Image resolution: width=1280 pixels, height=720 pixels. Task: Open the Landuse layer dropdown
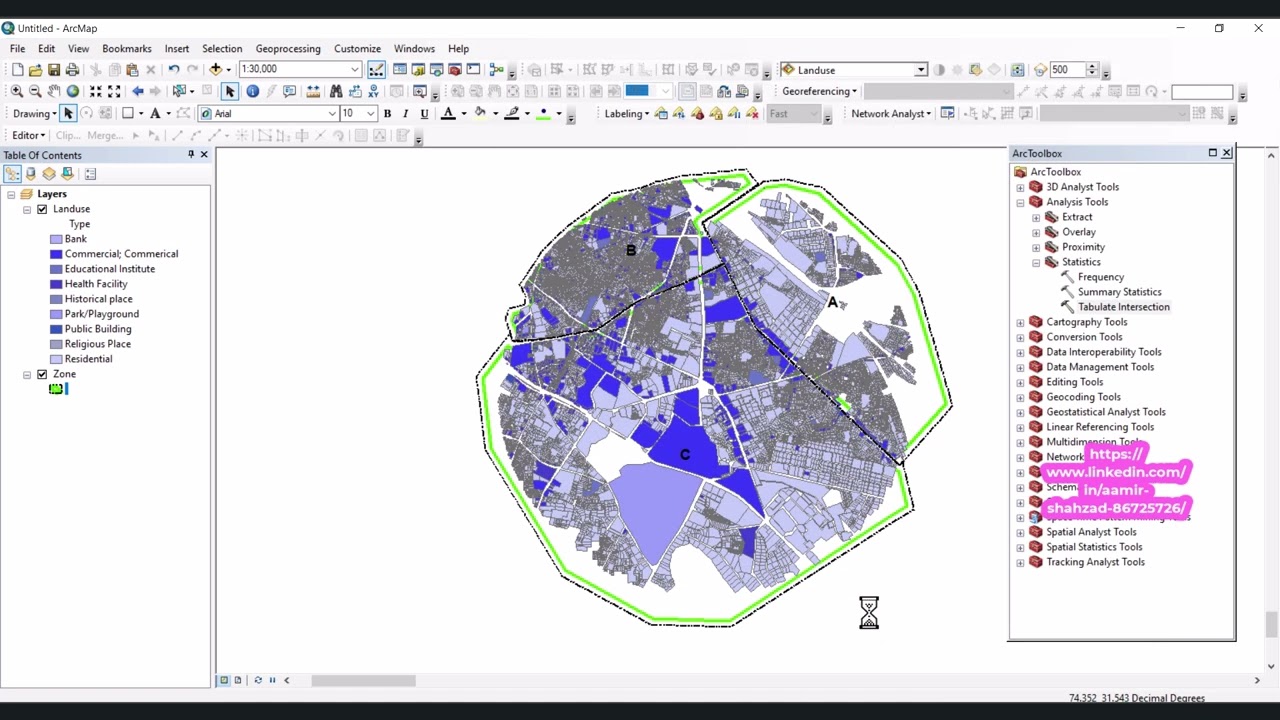click(920, 70)
